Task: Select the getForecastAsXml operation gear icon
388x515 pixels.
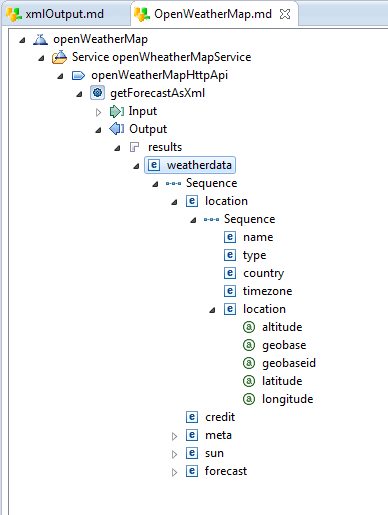Action: pyautogui.click(x=97, y=93)
